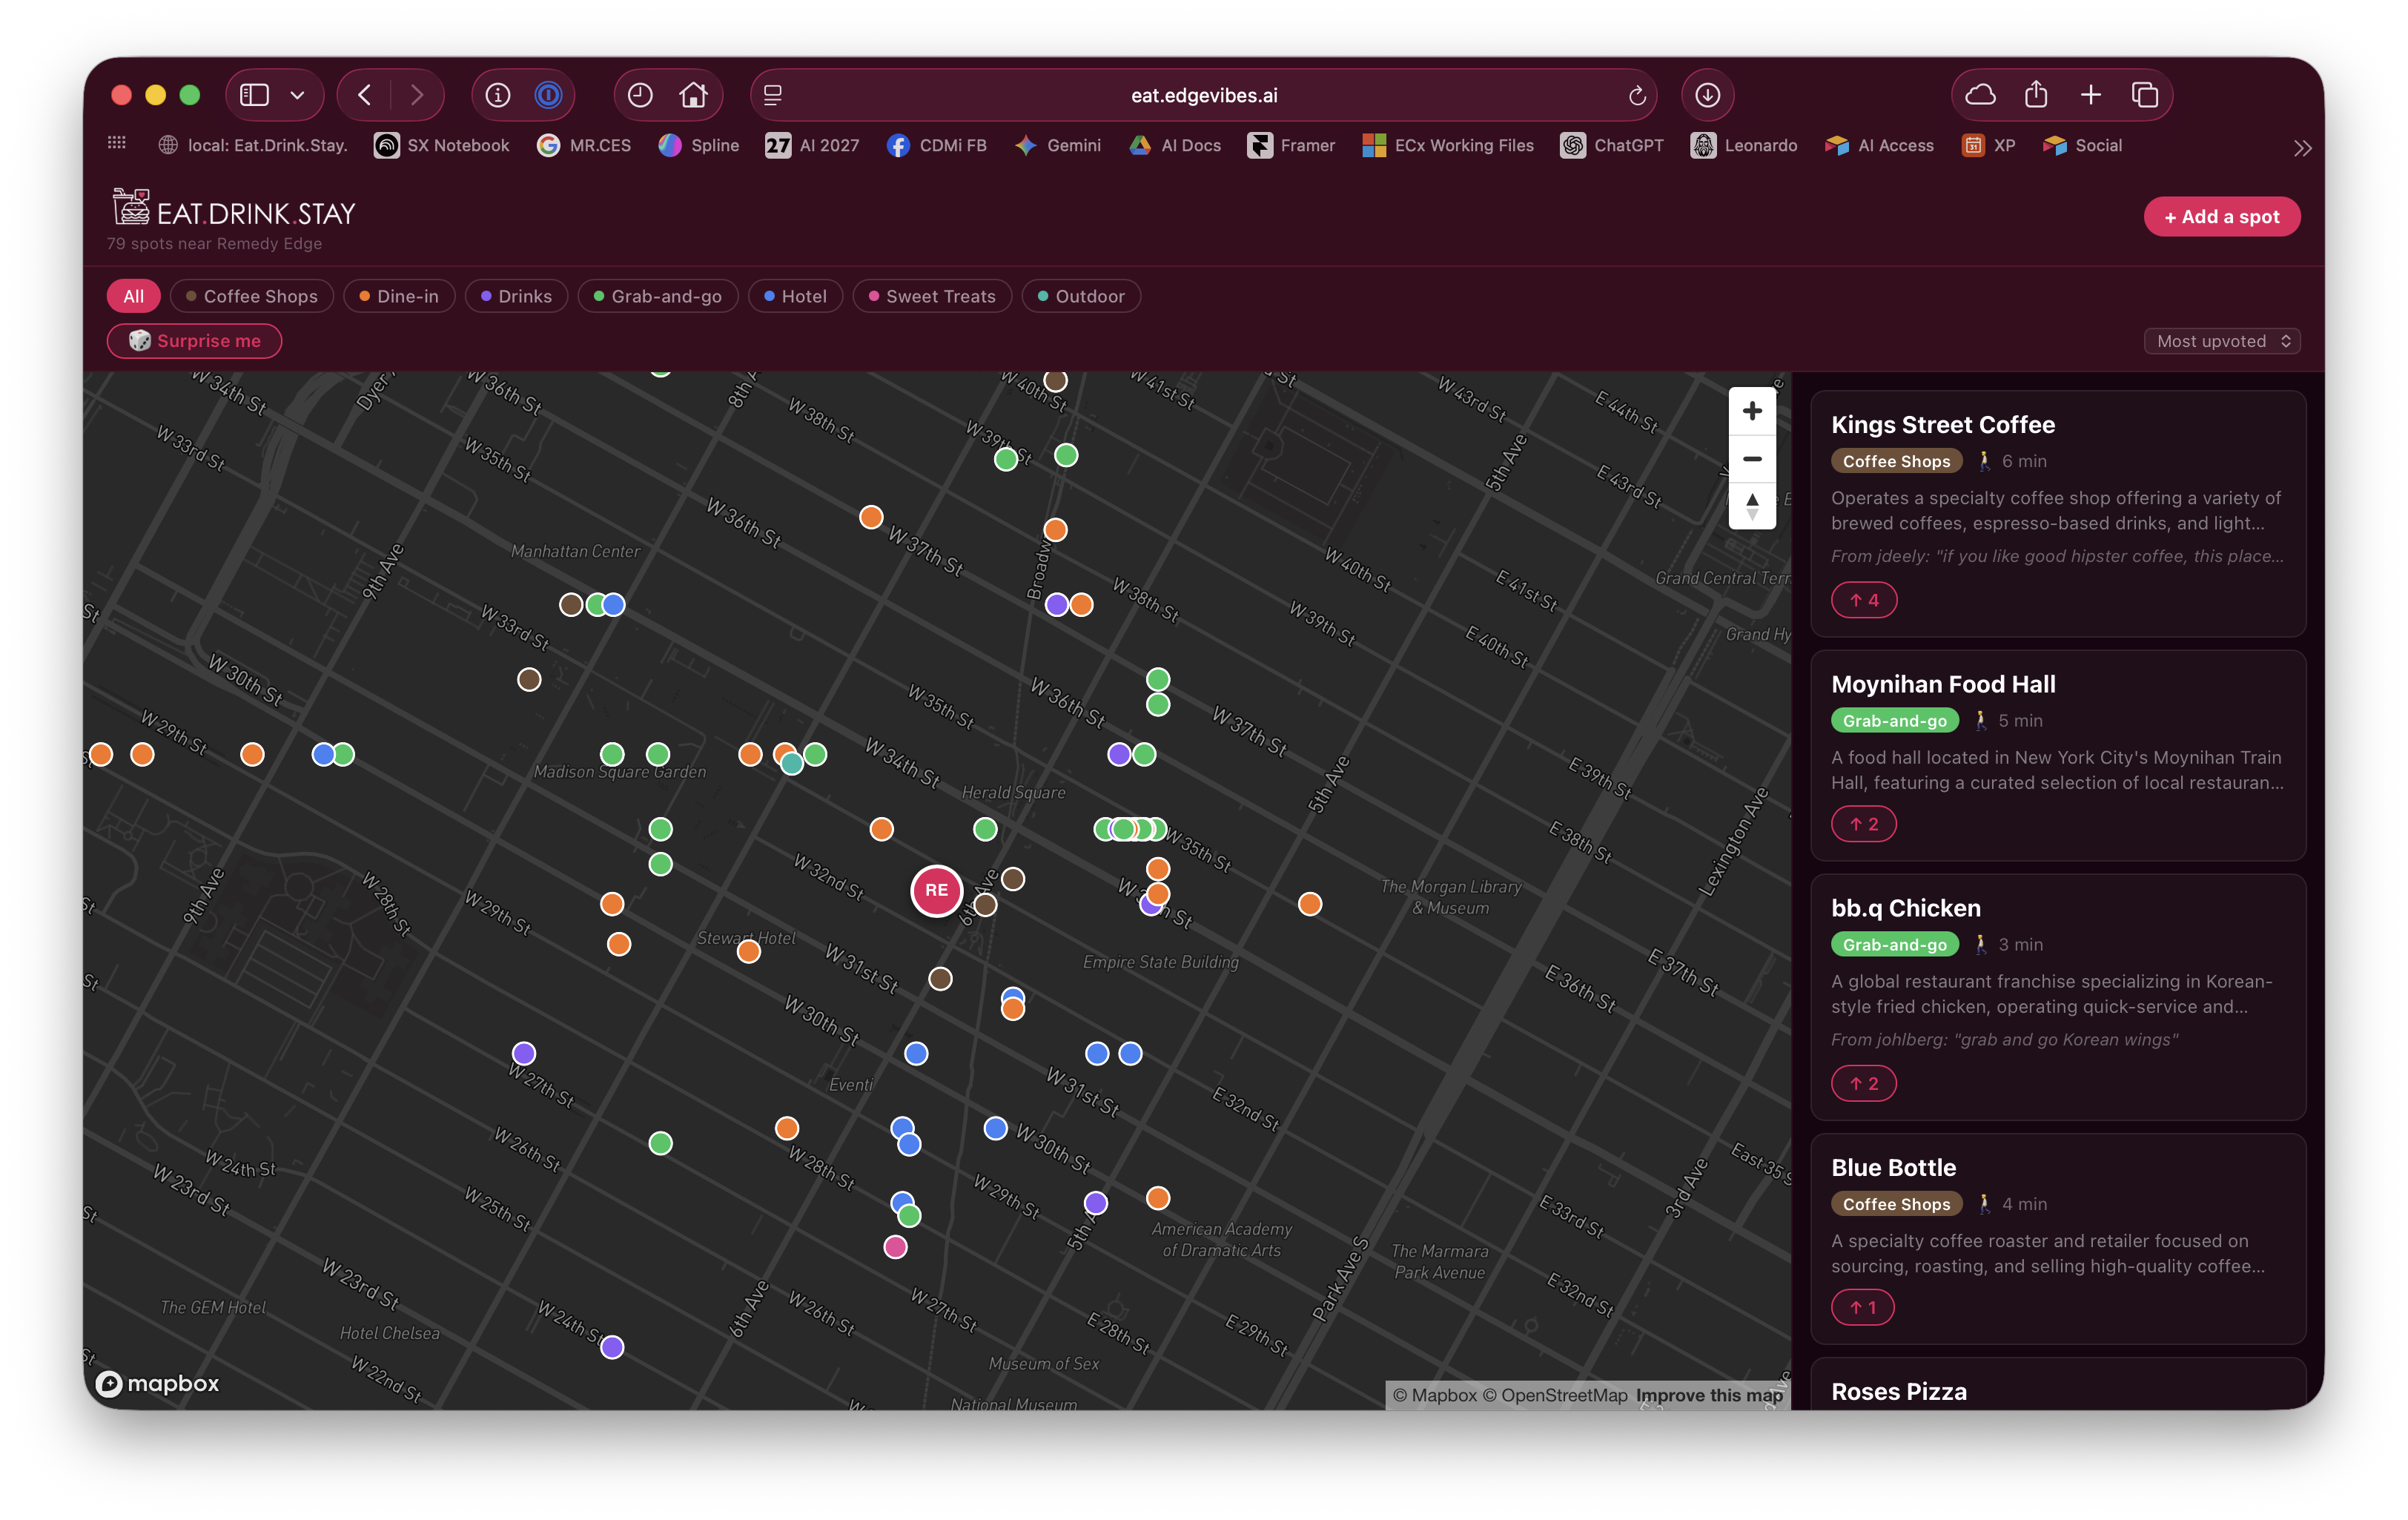The image size is (2408, 1520).
Task: Click the RE home marker on map
Action: pos(936,890)
